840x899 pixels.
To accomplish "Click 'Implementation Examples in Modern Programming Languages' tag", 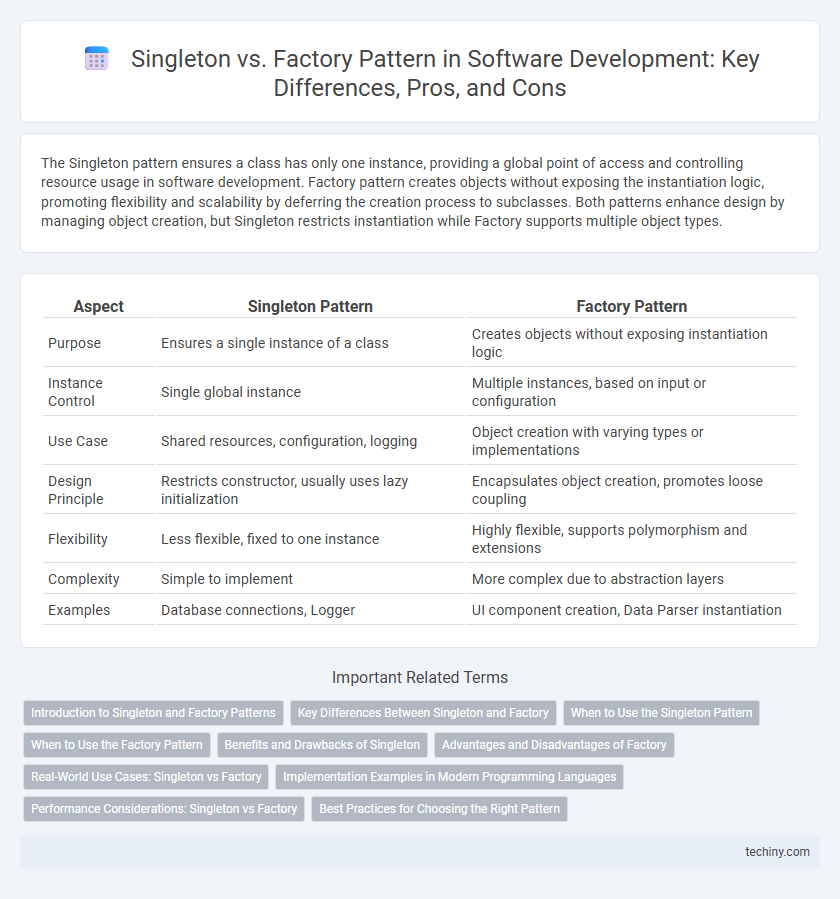I will (450, 777).
